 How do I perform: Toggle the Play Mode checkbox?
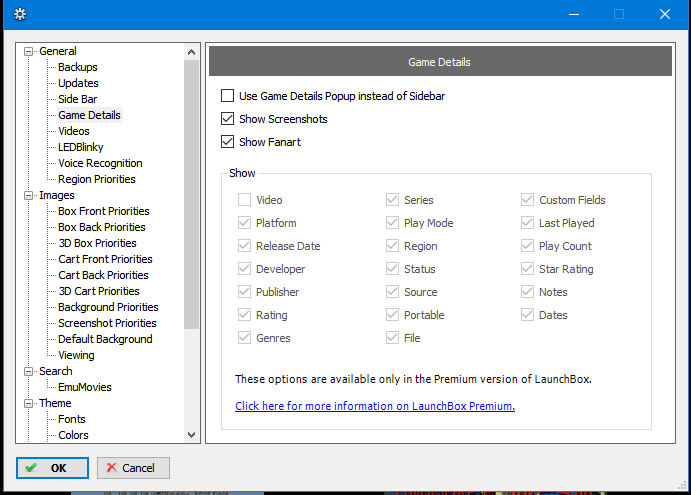[x=392, y=223]
